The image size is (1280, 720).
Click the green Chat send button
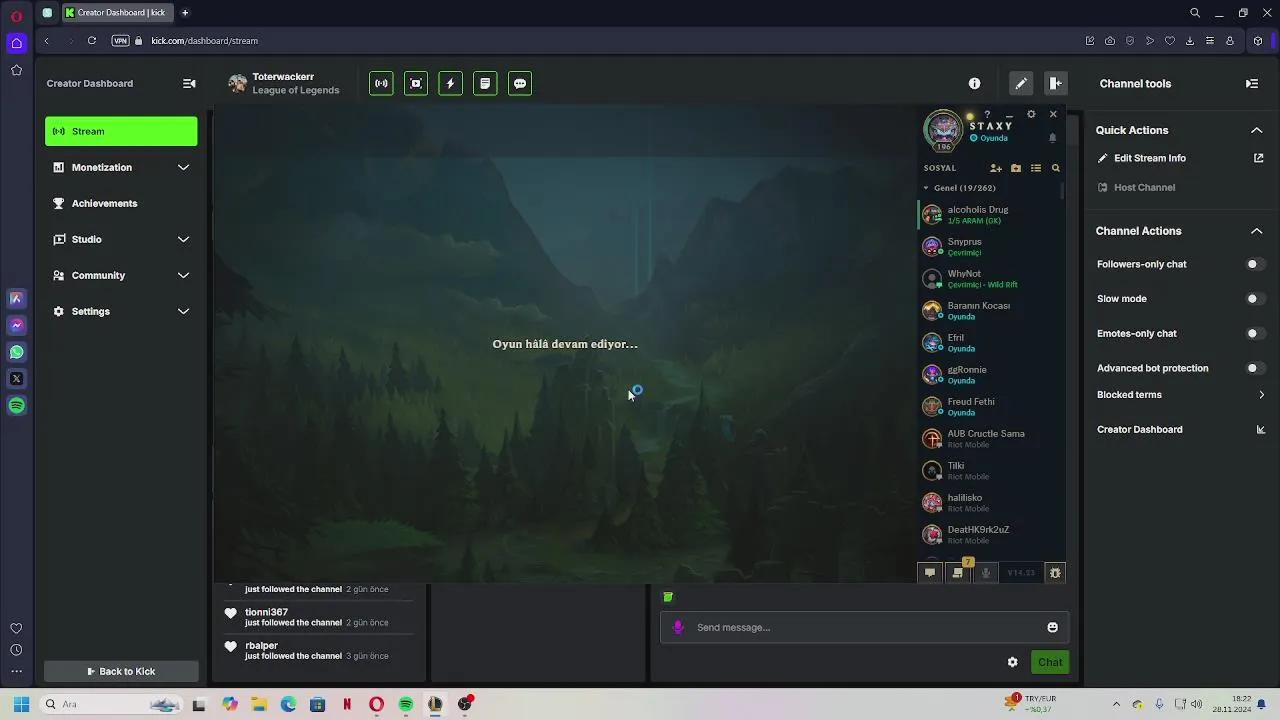click(1050, 662)
